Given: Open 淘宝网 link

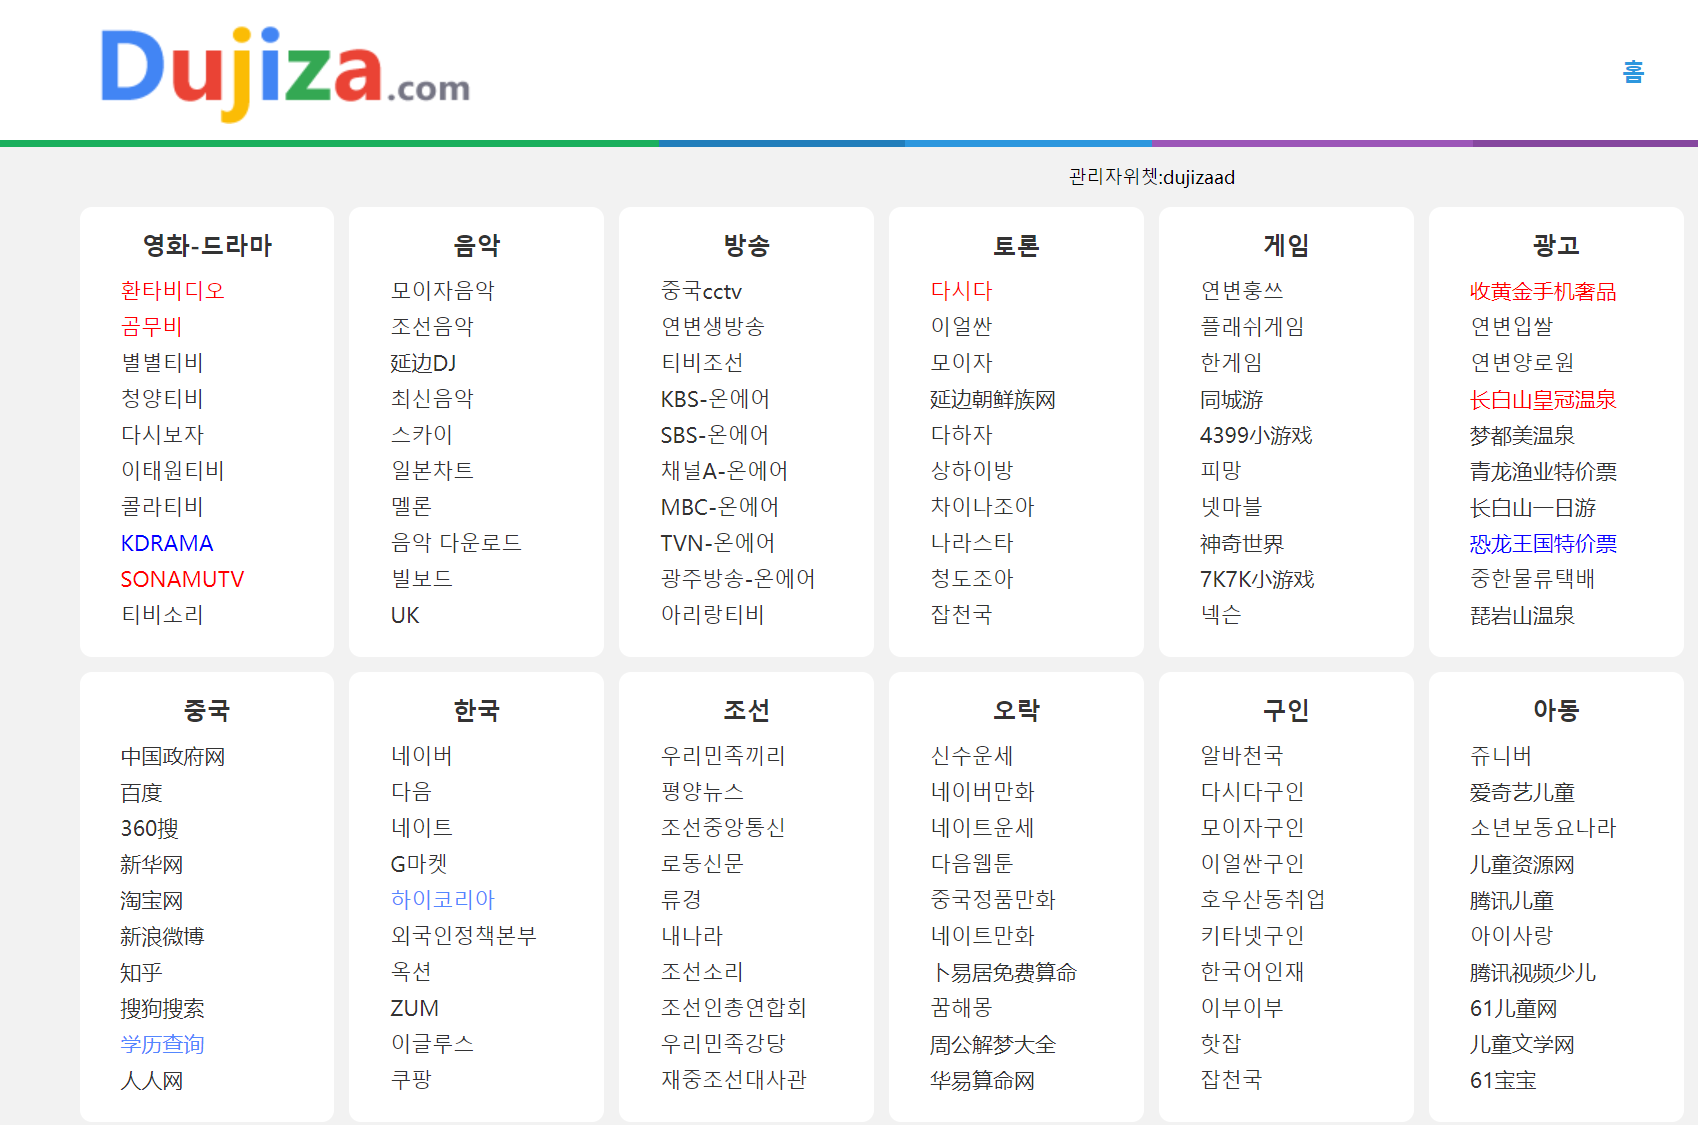Looking at the screenshot, I should pyautogui.click(x=151, y=900).
